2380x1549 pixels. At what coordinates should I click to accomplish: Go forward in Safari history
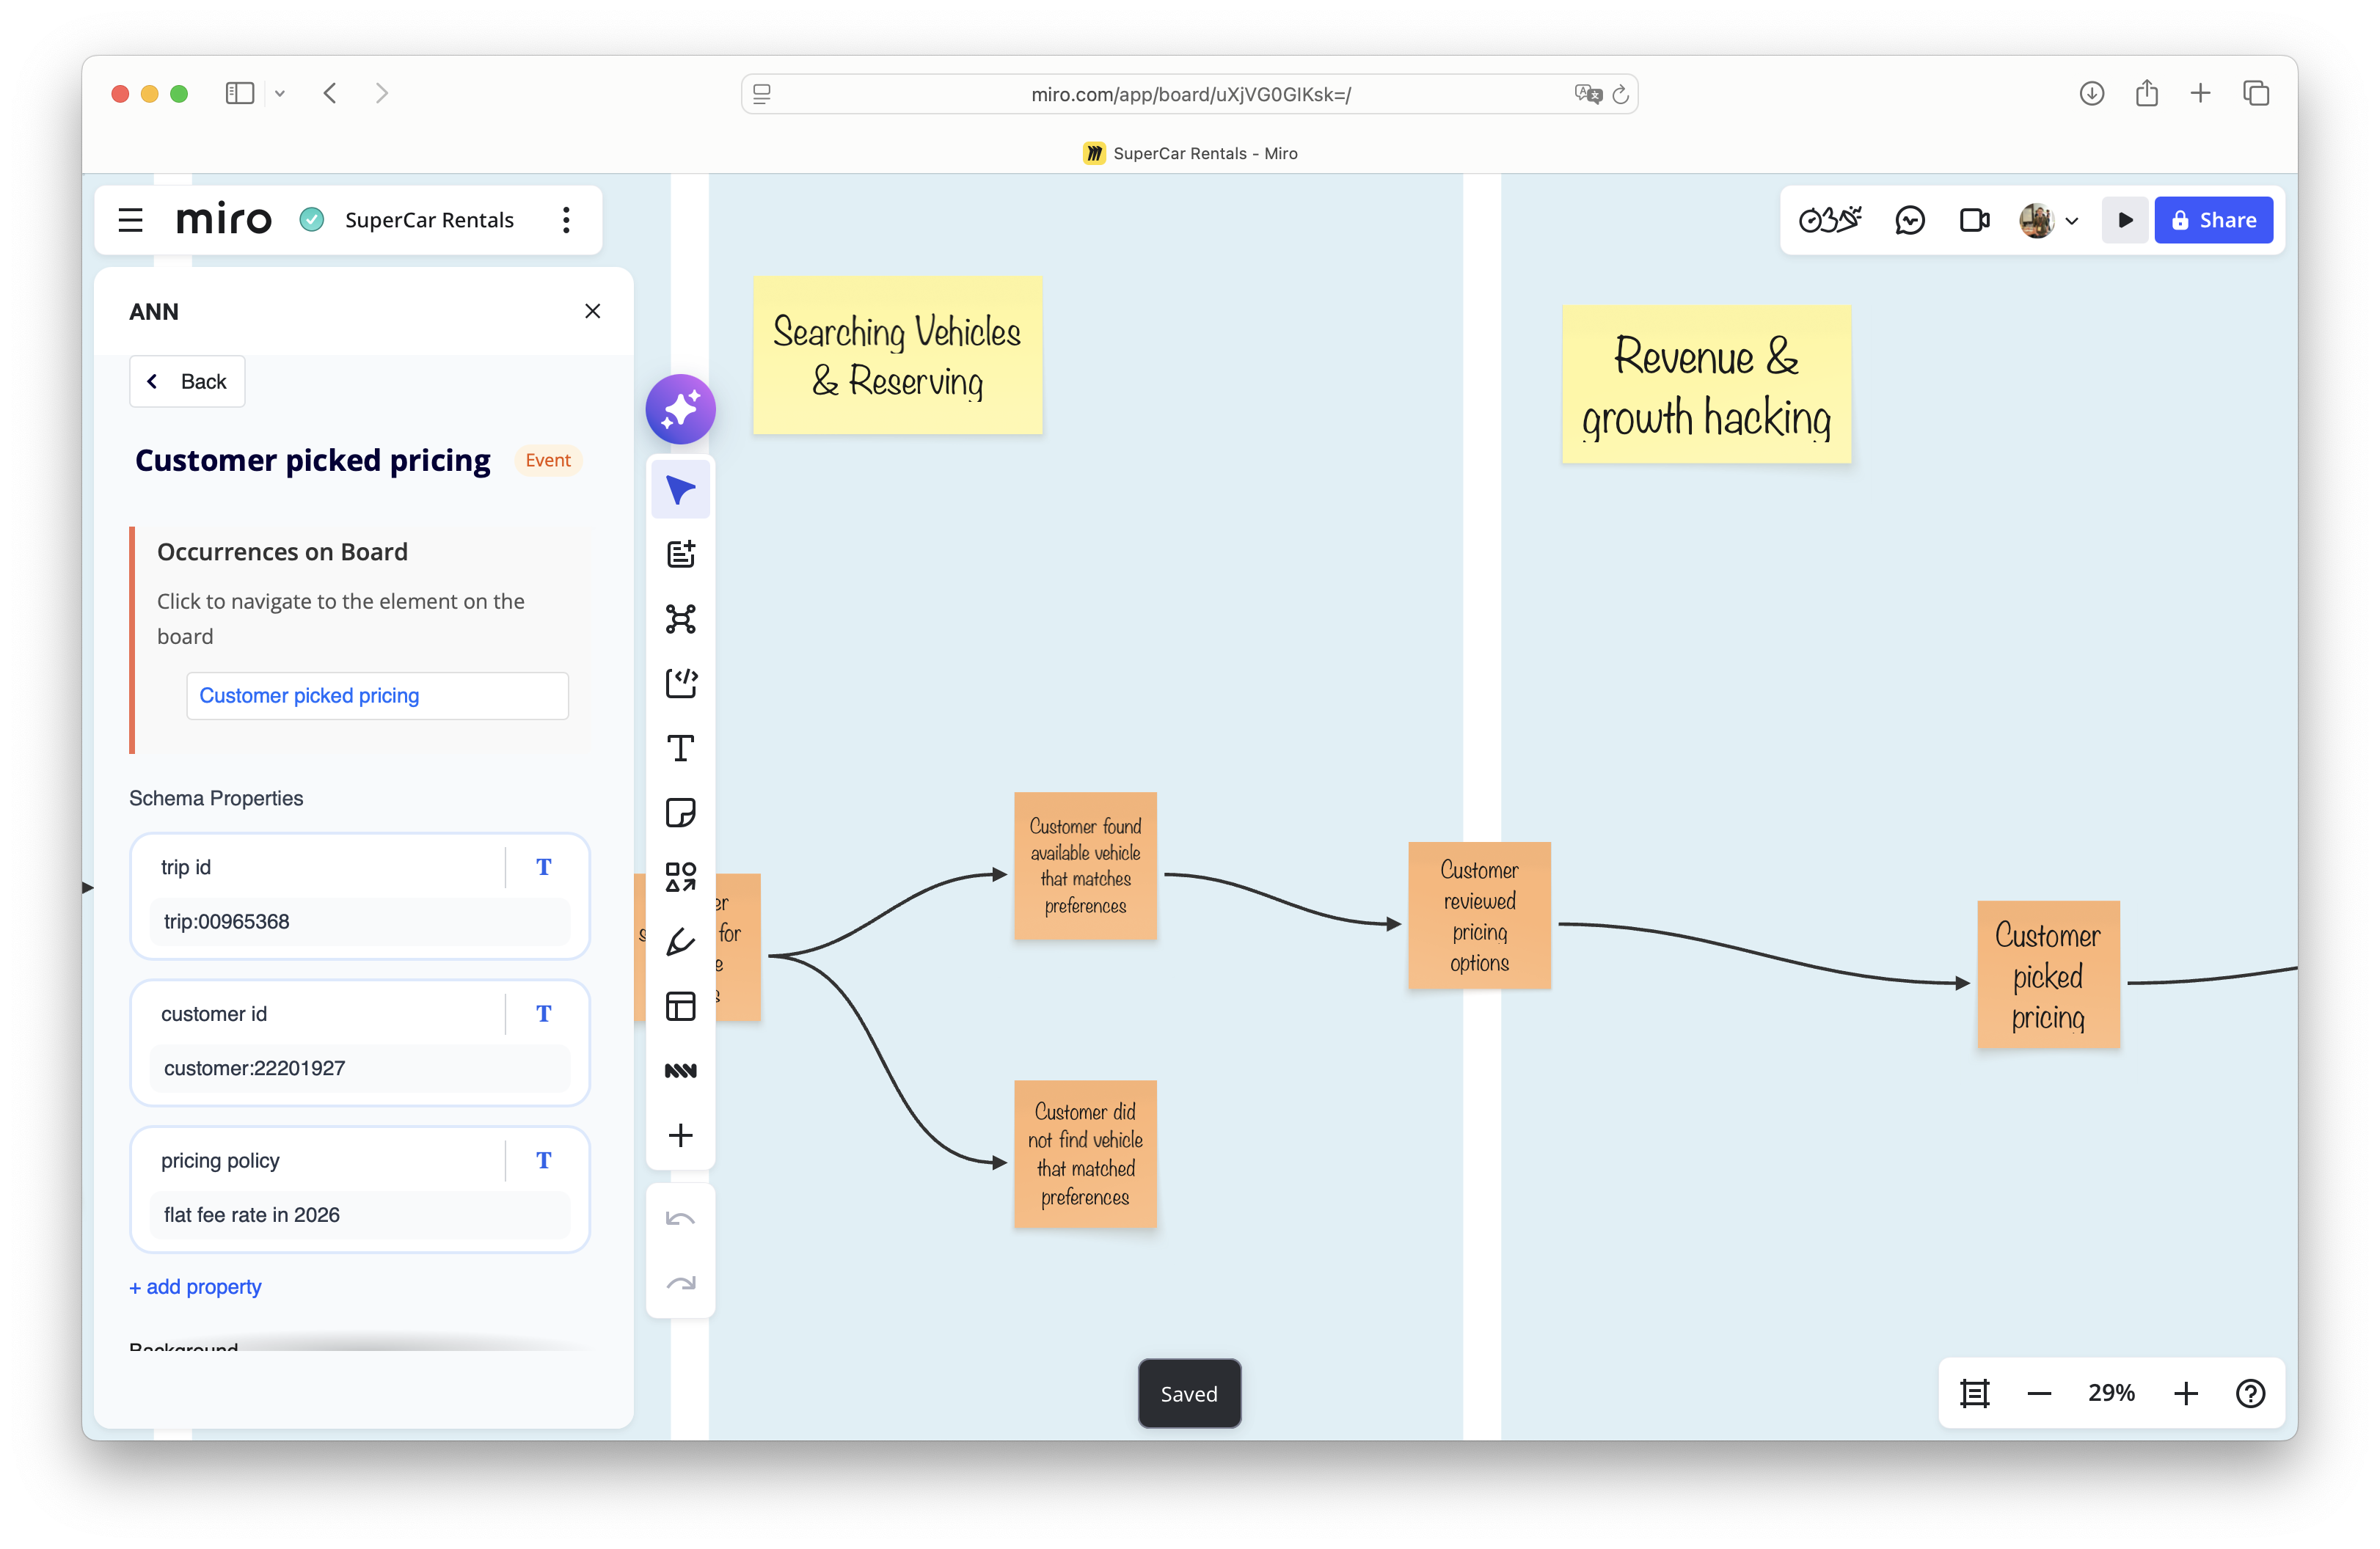(x=382, y=93)
